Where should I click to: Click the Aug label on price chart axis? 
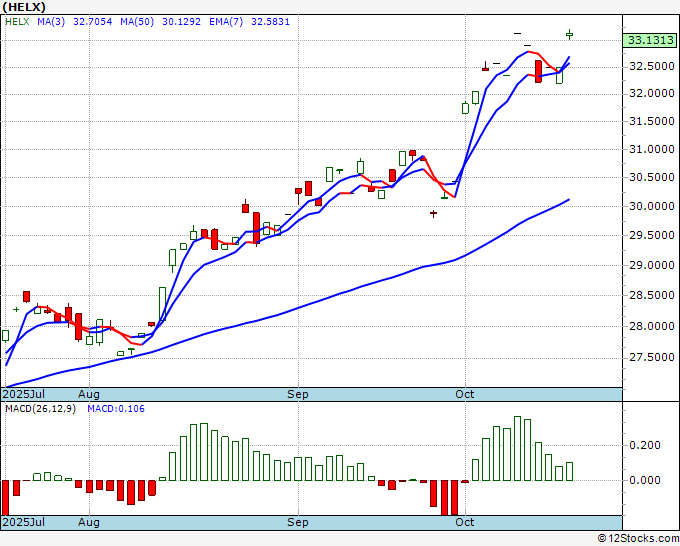[89, 394]
